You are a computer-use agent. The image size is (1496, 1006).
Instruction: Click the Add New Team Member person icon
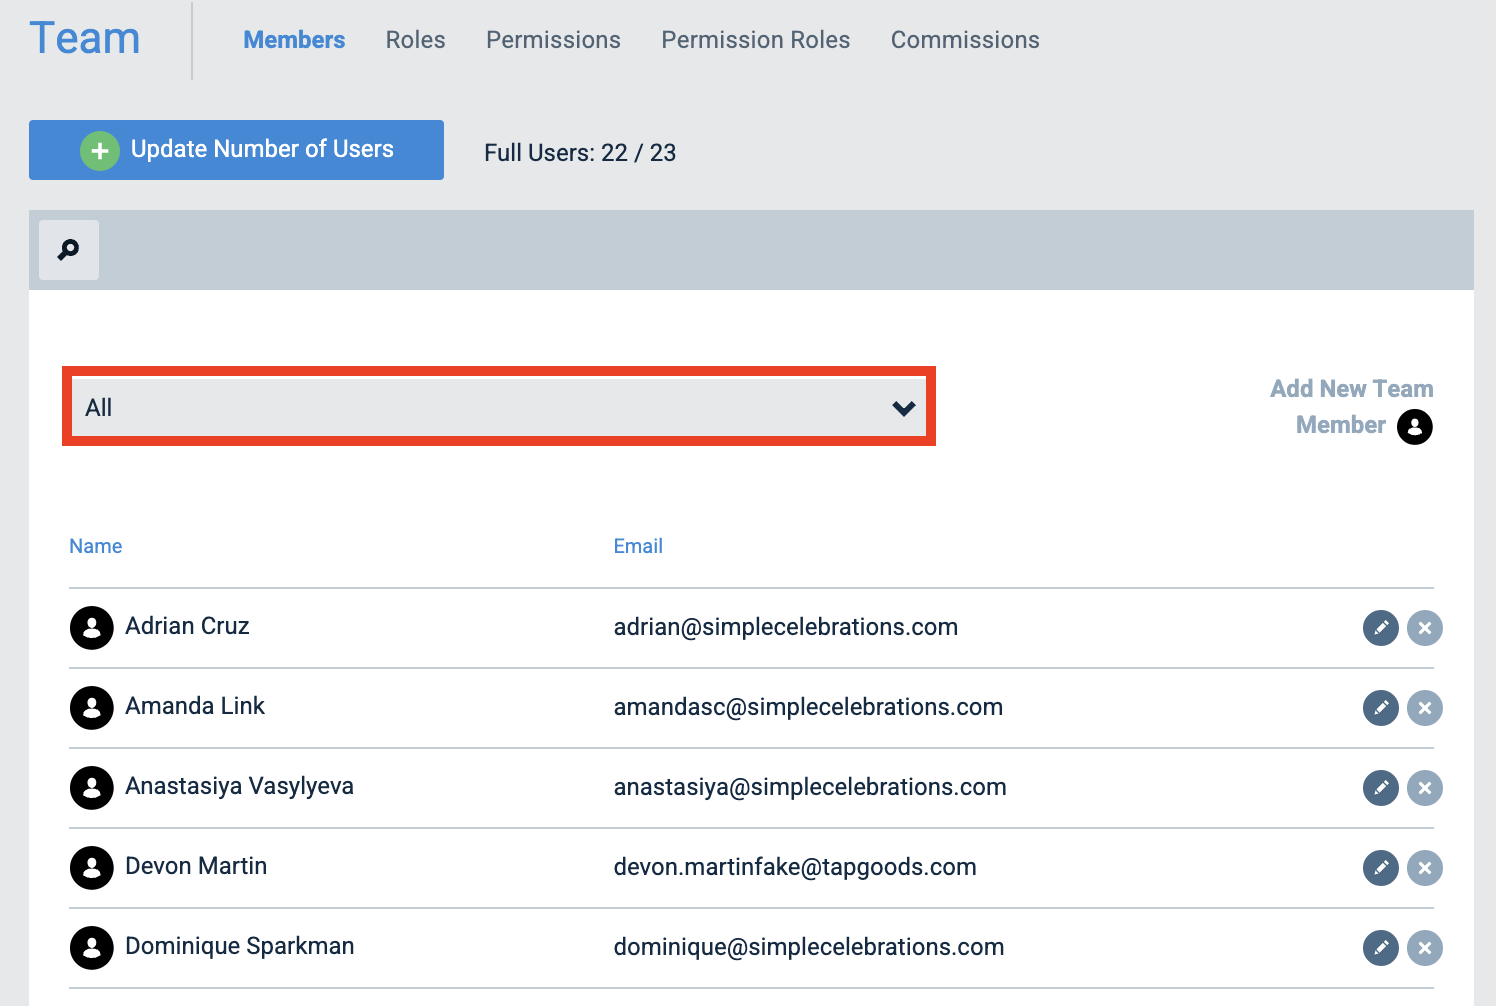tap(1415, 427)
